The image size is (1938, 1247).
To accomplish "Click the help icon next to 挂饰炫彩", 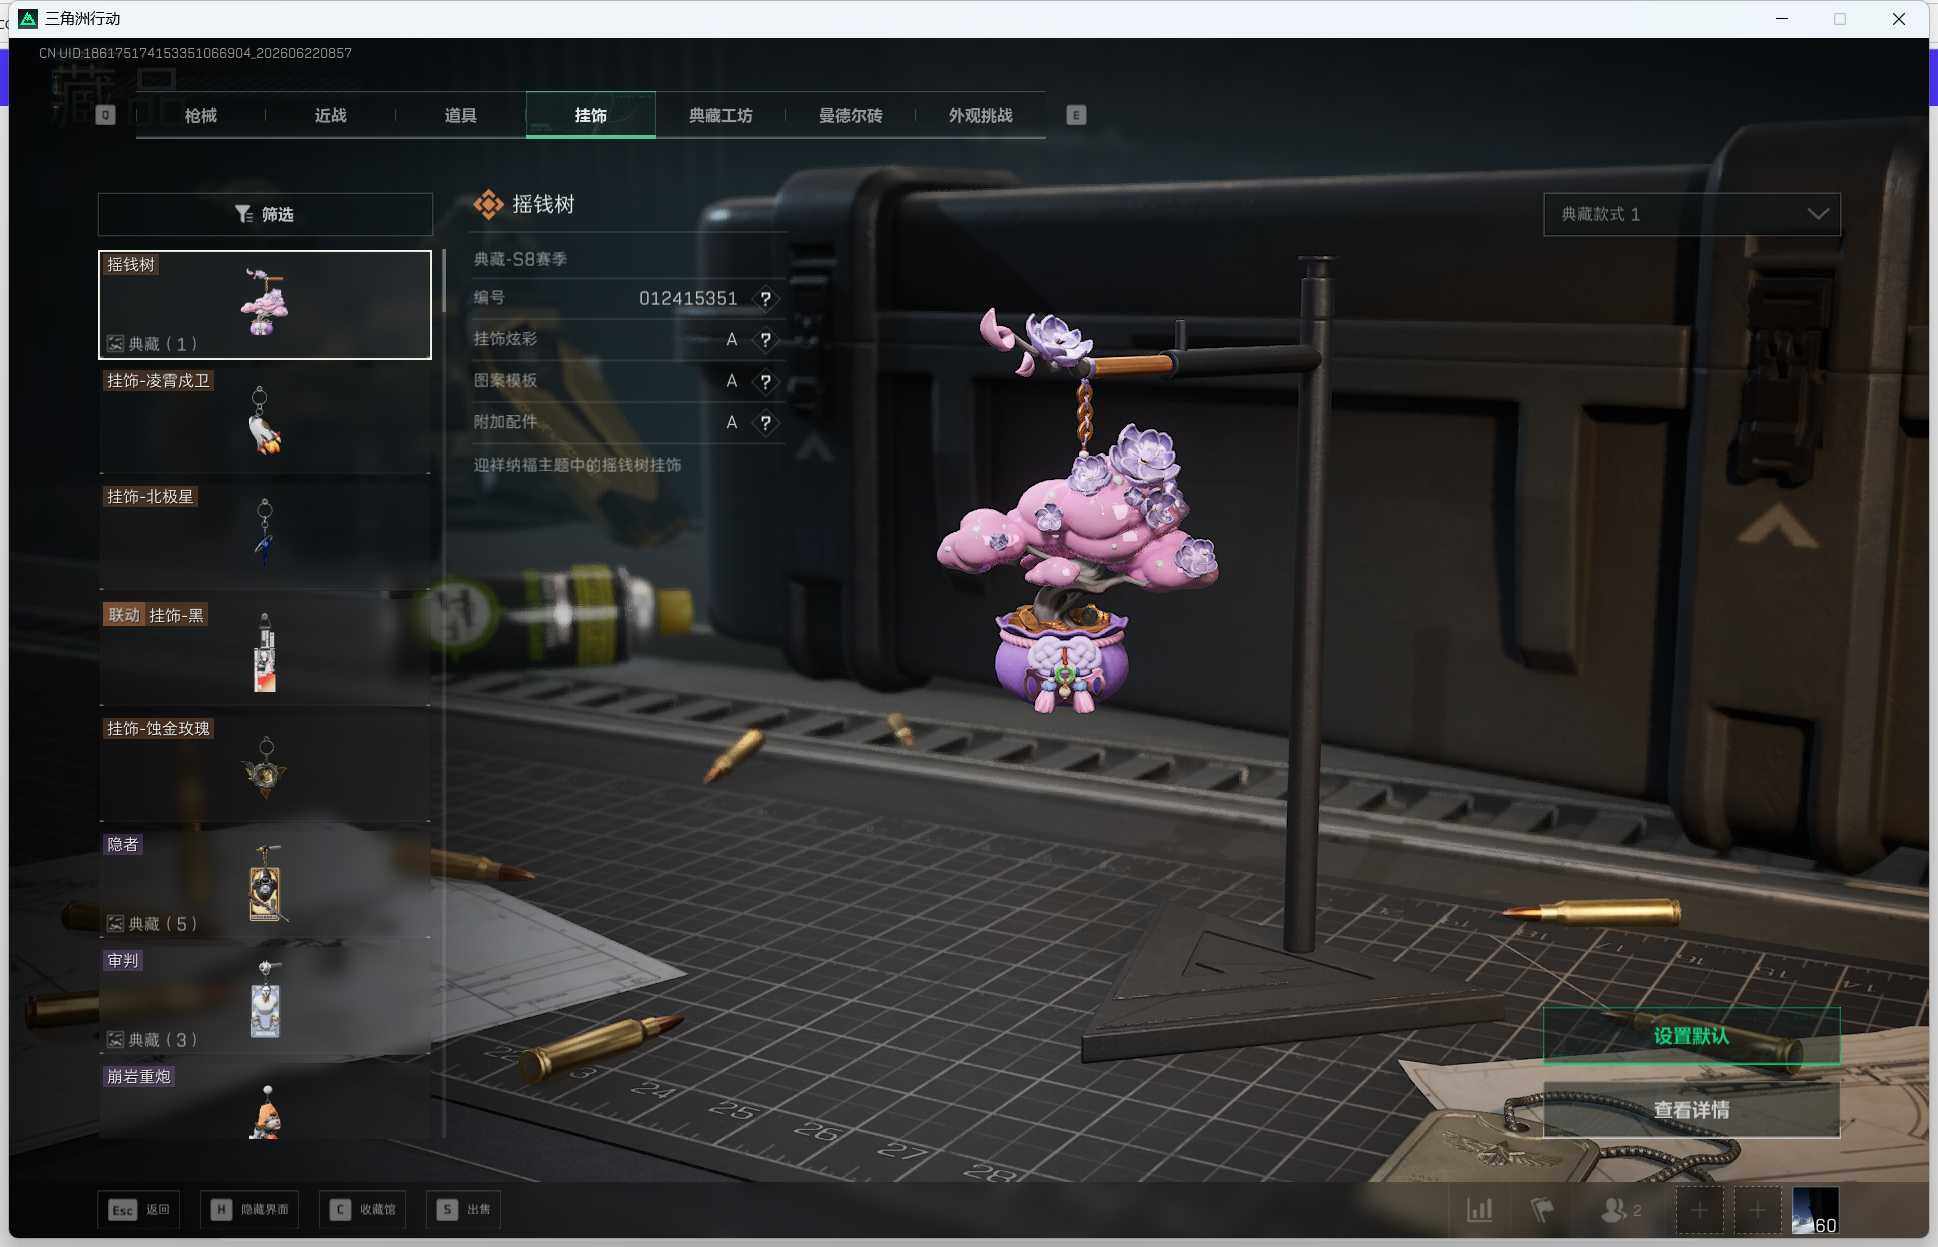I will [x=765, y=340].
